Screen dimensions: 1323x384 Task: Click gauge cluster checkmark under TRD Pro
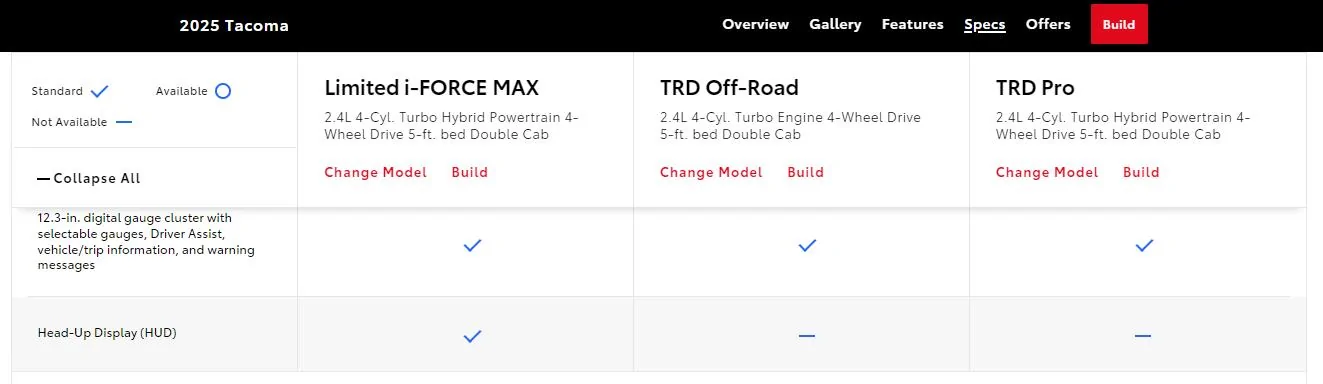coord(1144,245)
